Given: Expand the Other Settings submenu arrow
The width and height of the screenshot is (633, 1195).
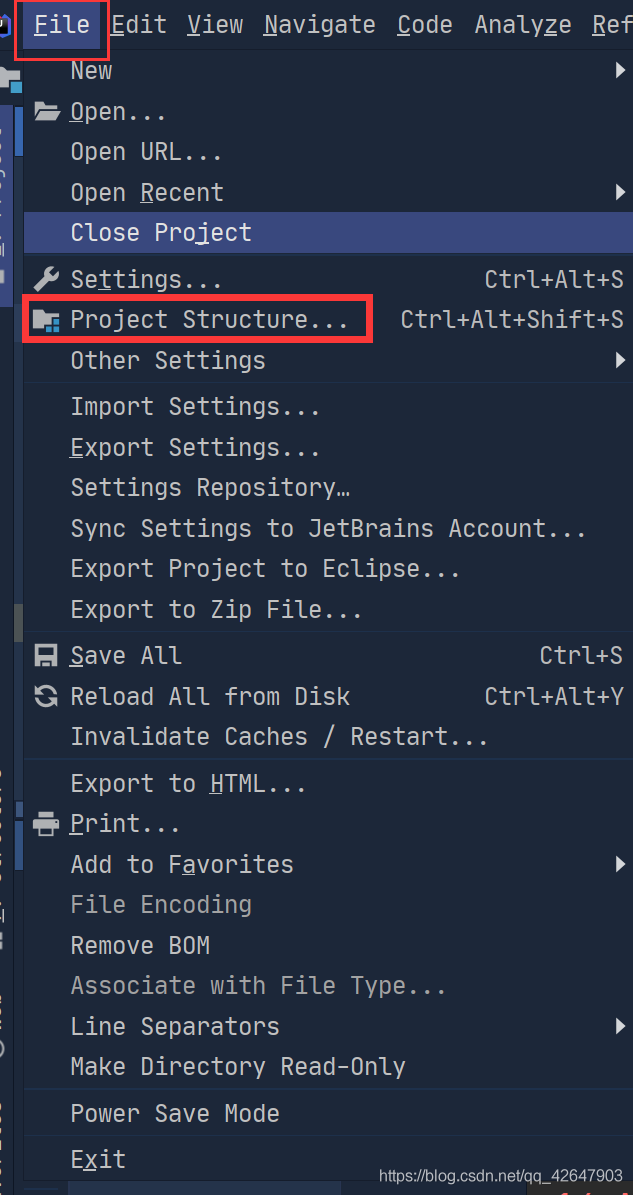Looking at the screenshot, I should coord(621,360).
